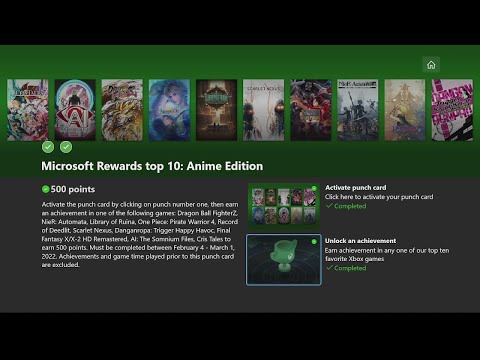Open One Piece Pirate Warriors 4 cover
The width and height of the screenshot is (480, 360).
(x=311, y=110)
